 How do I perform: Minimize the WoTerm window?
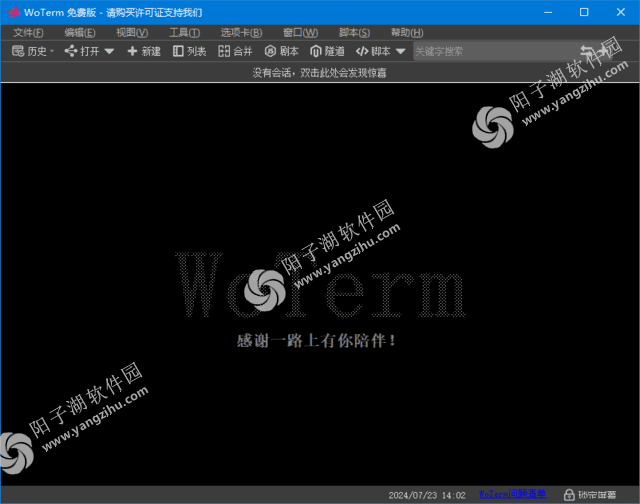tap(548, 12)
